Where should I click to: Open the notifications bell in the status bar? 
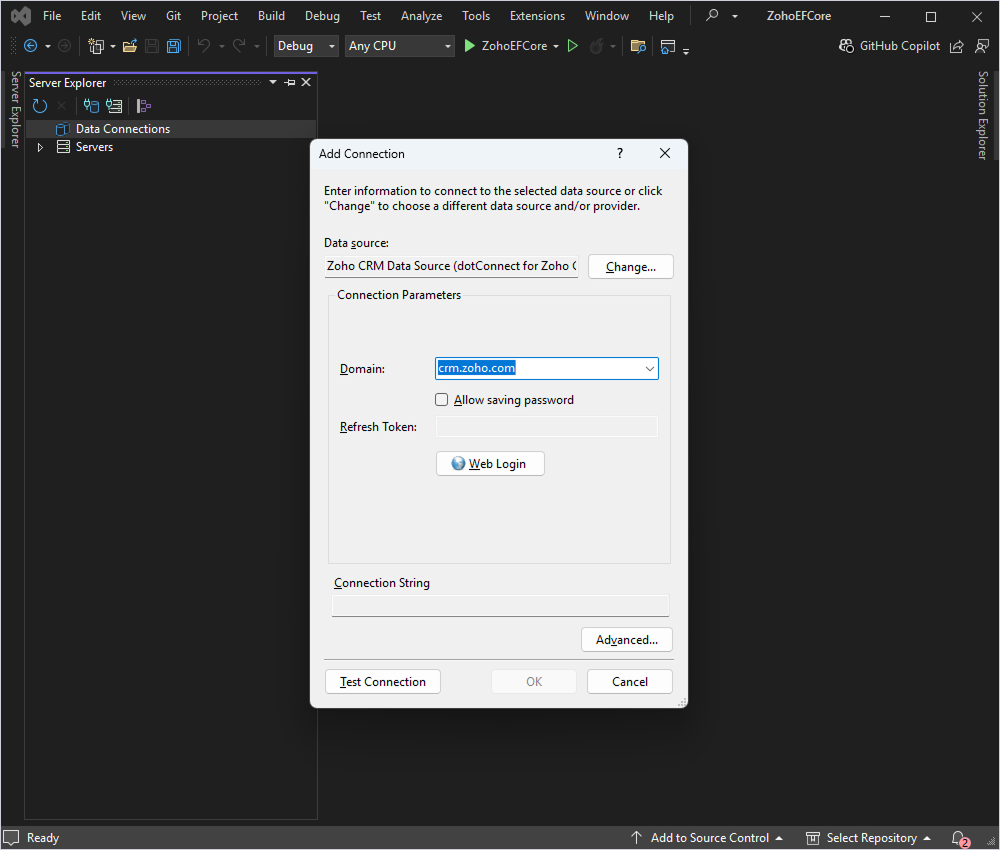coord(959,838)
